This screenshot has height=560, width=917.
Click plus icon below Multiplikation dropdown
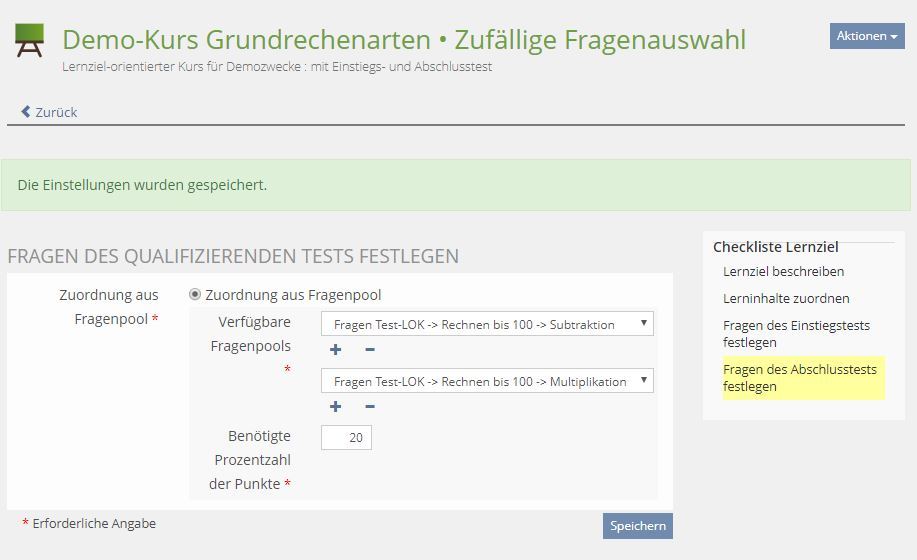click(335, 406)
